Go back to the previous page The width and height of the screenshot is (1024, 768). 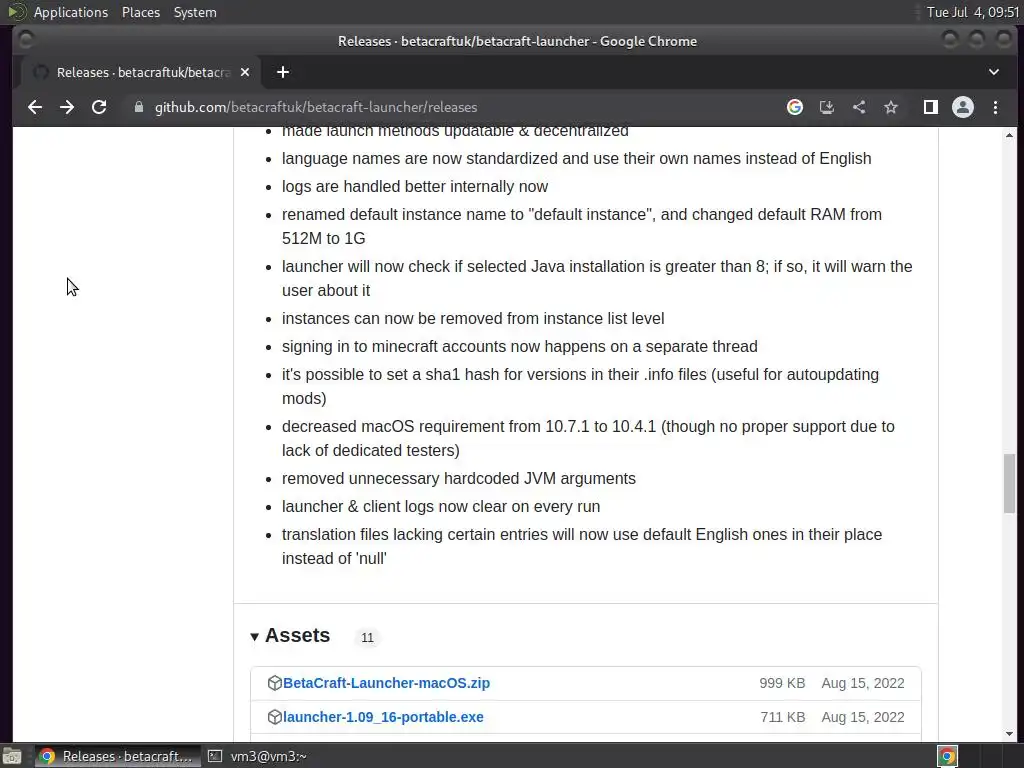pyautogui.click(x=35, y=107)
